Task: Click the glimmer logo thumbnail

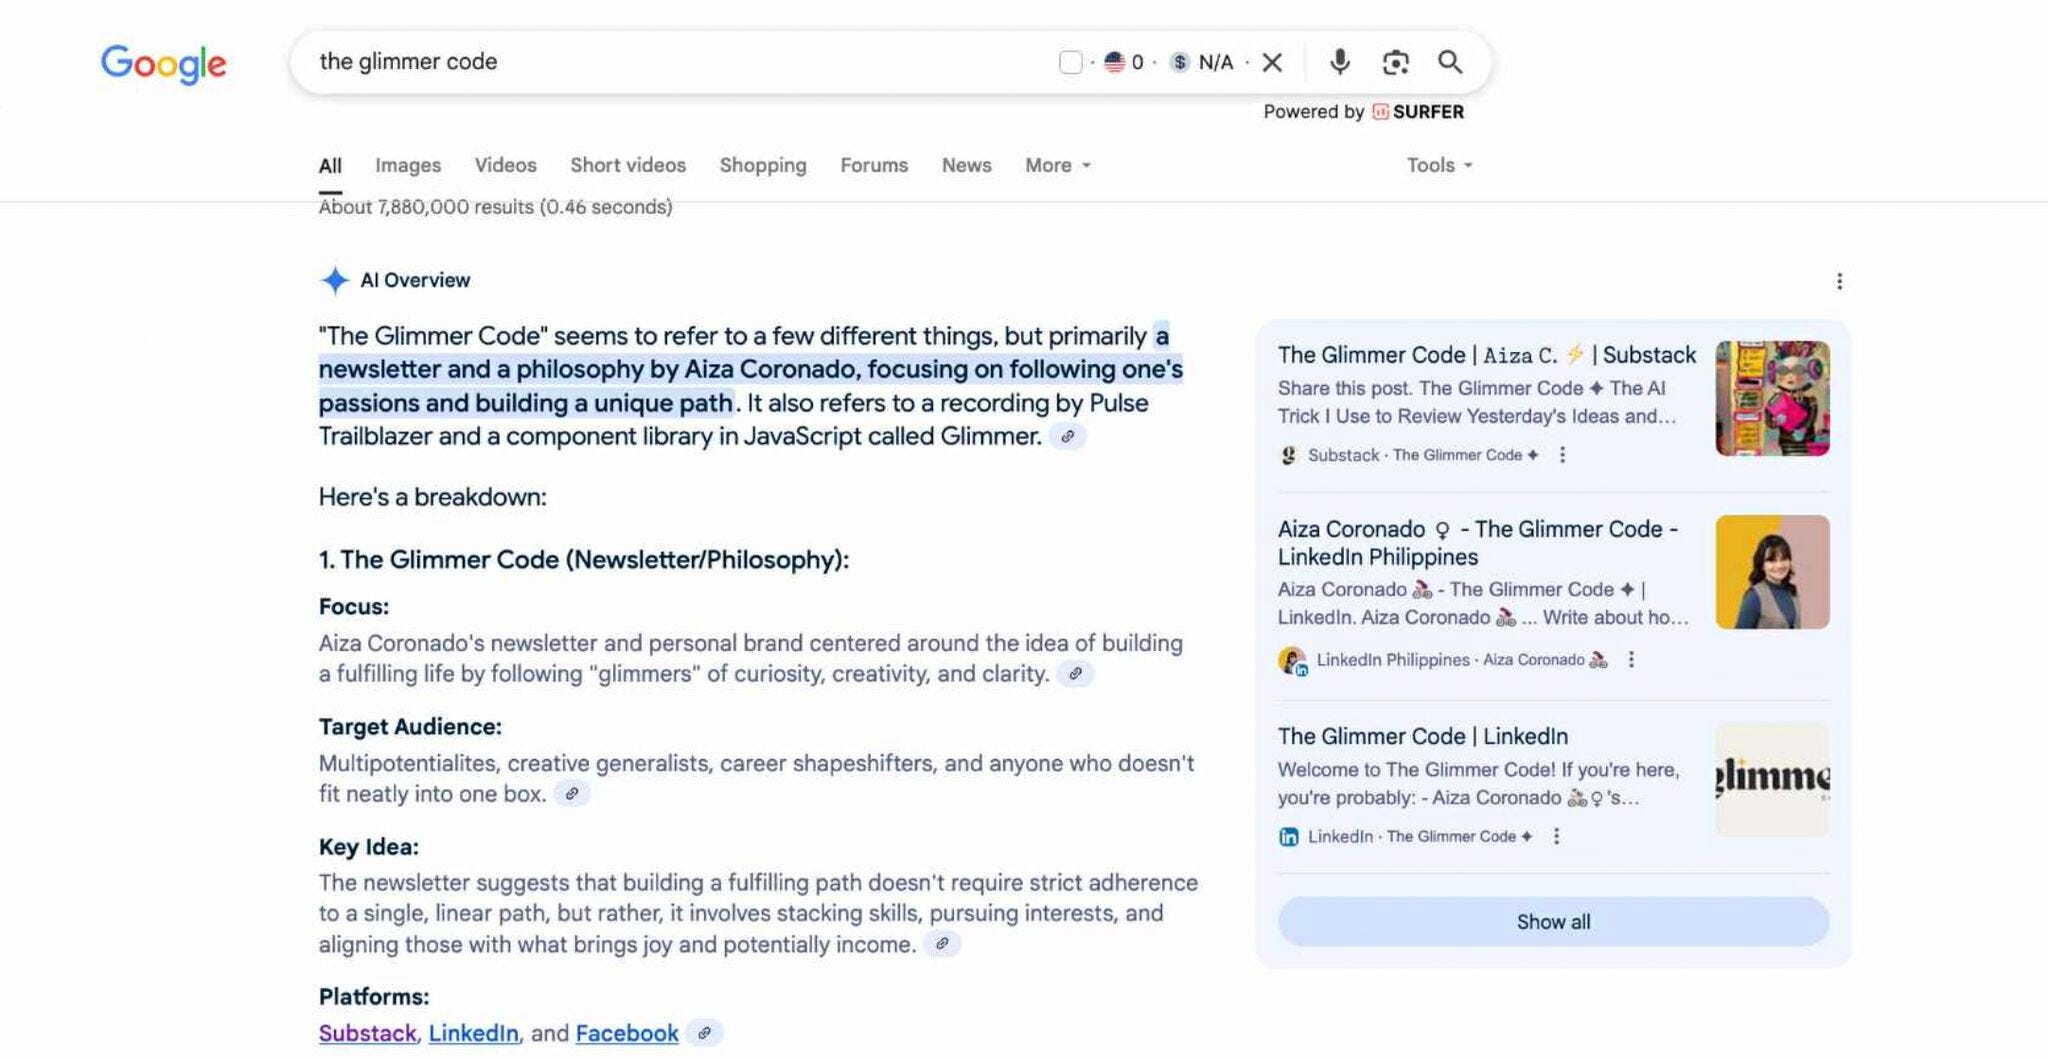Action: pos(1773,780)
